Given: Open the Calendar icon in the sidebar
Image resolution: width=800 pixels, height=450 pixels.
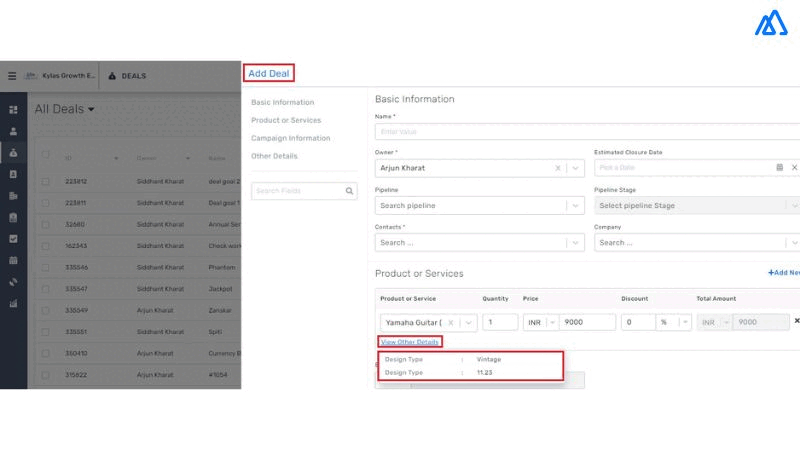Looking at the screenshot, I should click(x=13, y=261).
